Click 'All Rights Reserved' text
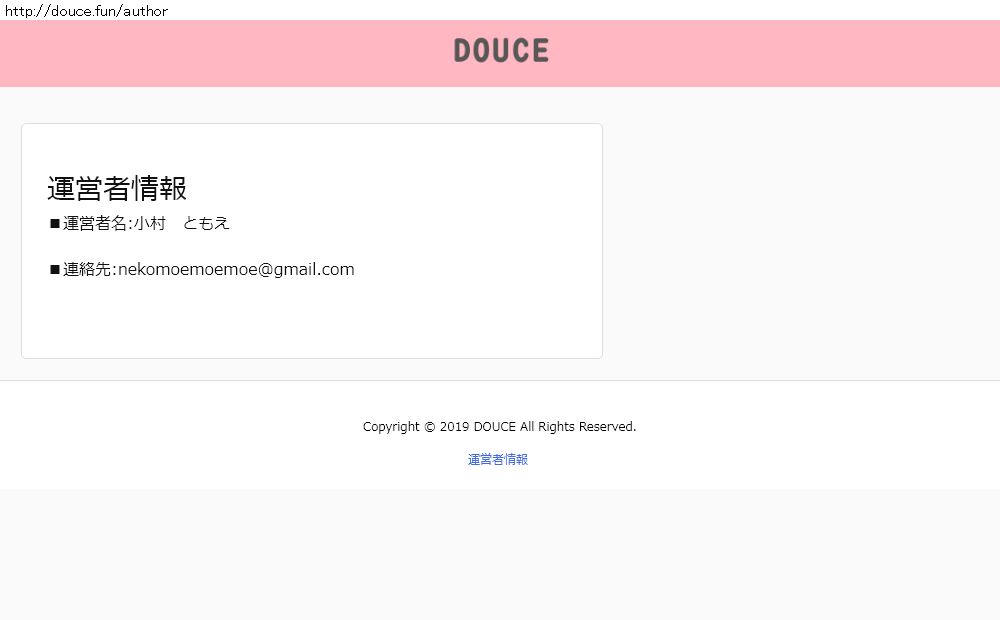The width and height of the screenshot is (1000, 620). coord(578,427)
